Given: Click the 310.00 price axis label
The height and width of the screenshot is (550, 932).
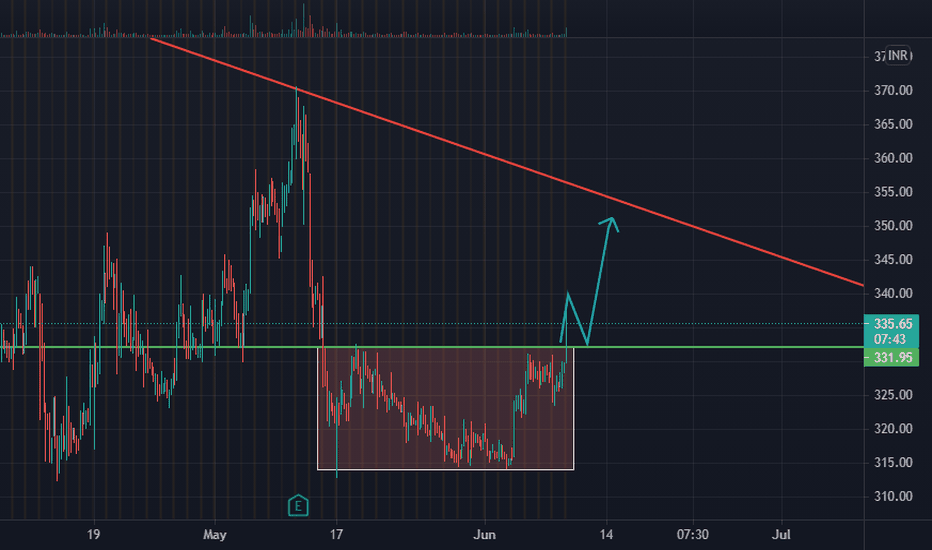Looking at the screenshot, I should coord(893,496).
